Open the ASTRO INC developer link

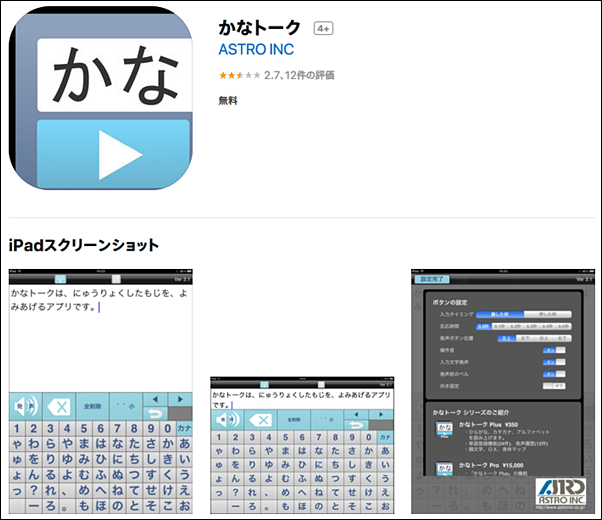coord(256,50)
